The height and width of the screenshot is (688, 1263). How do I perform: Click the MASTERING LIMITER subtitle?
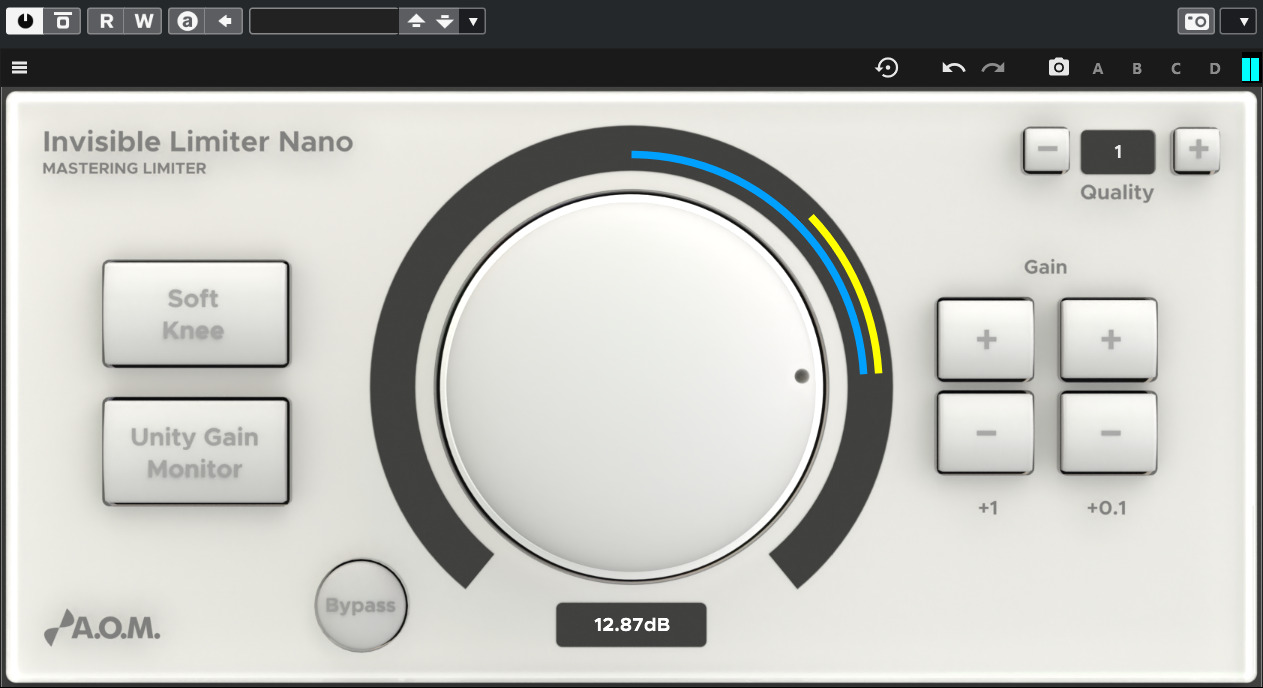(125, 169)
